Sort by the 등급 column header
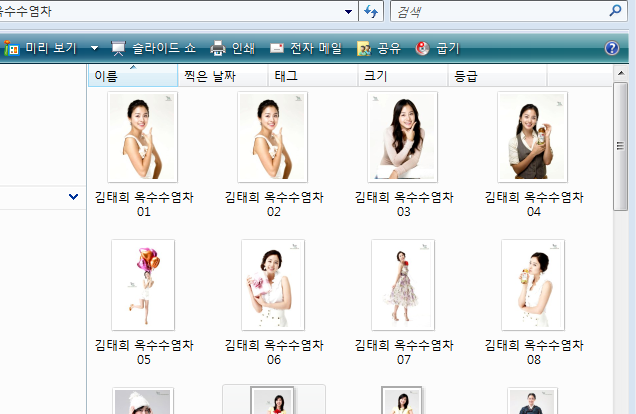 pos(497,76)
